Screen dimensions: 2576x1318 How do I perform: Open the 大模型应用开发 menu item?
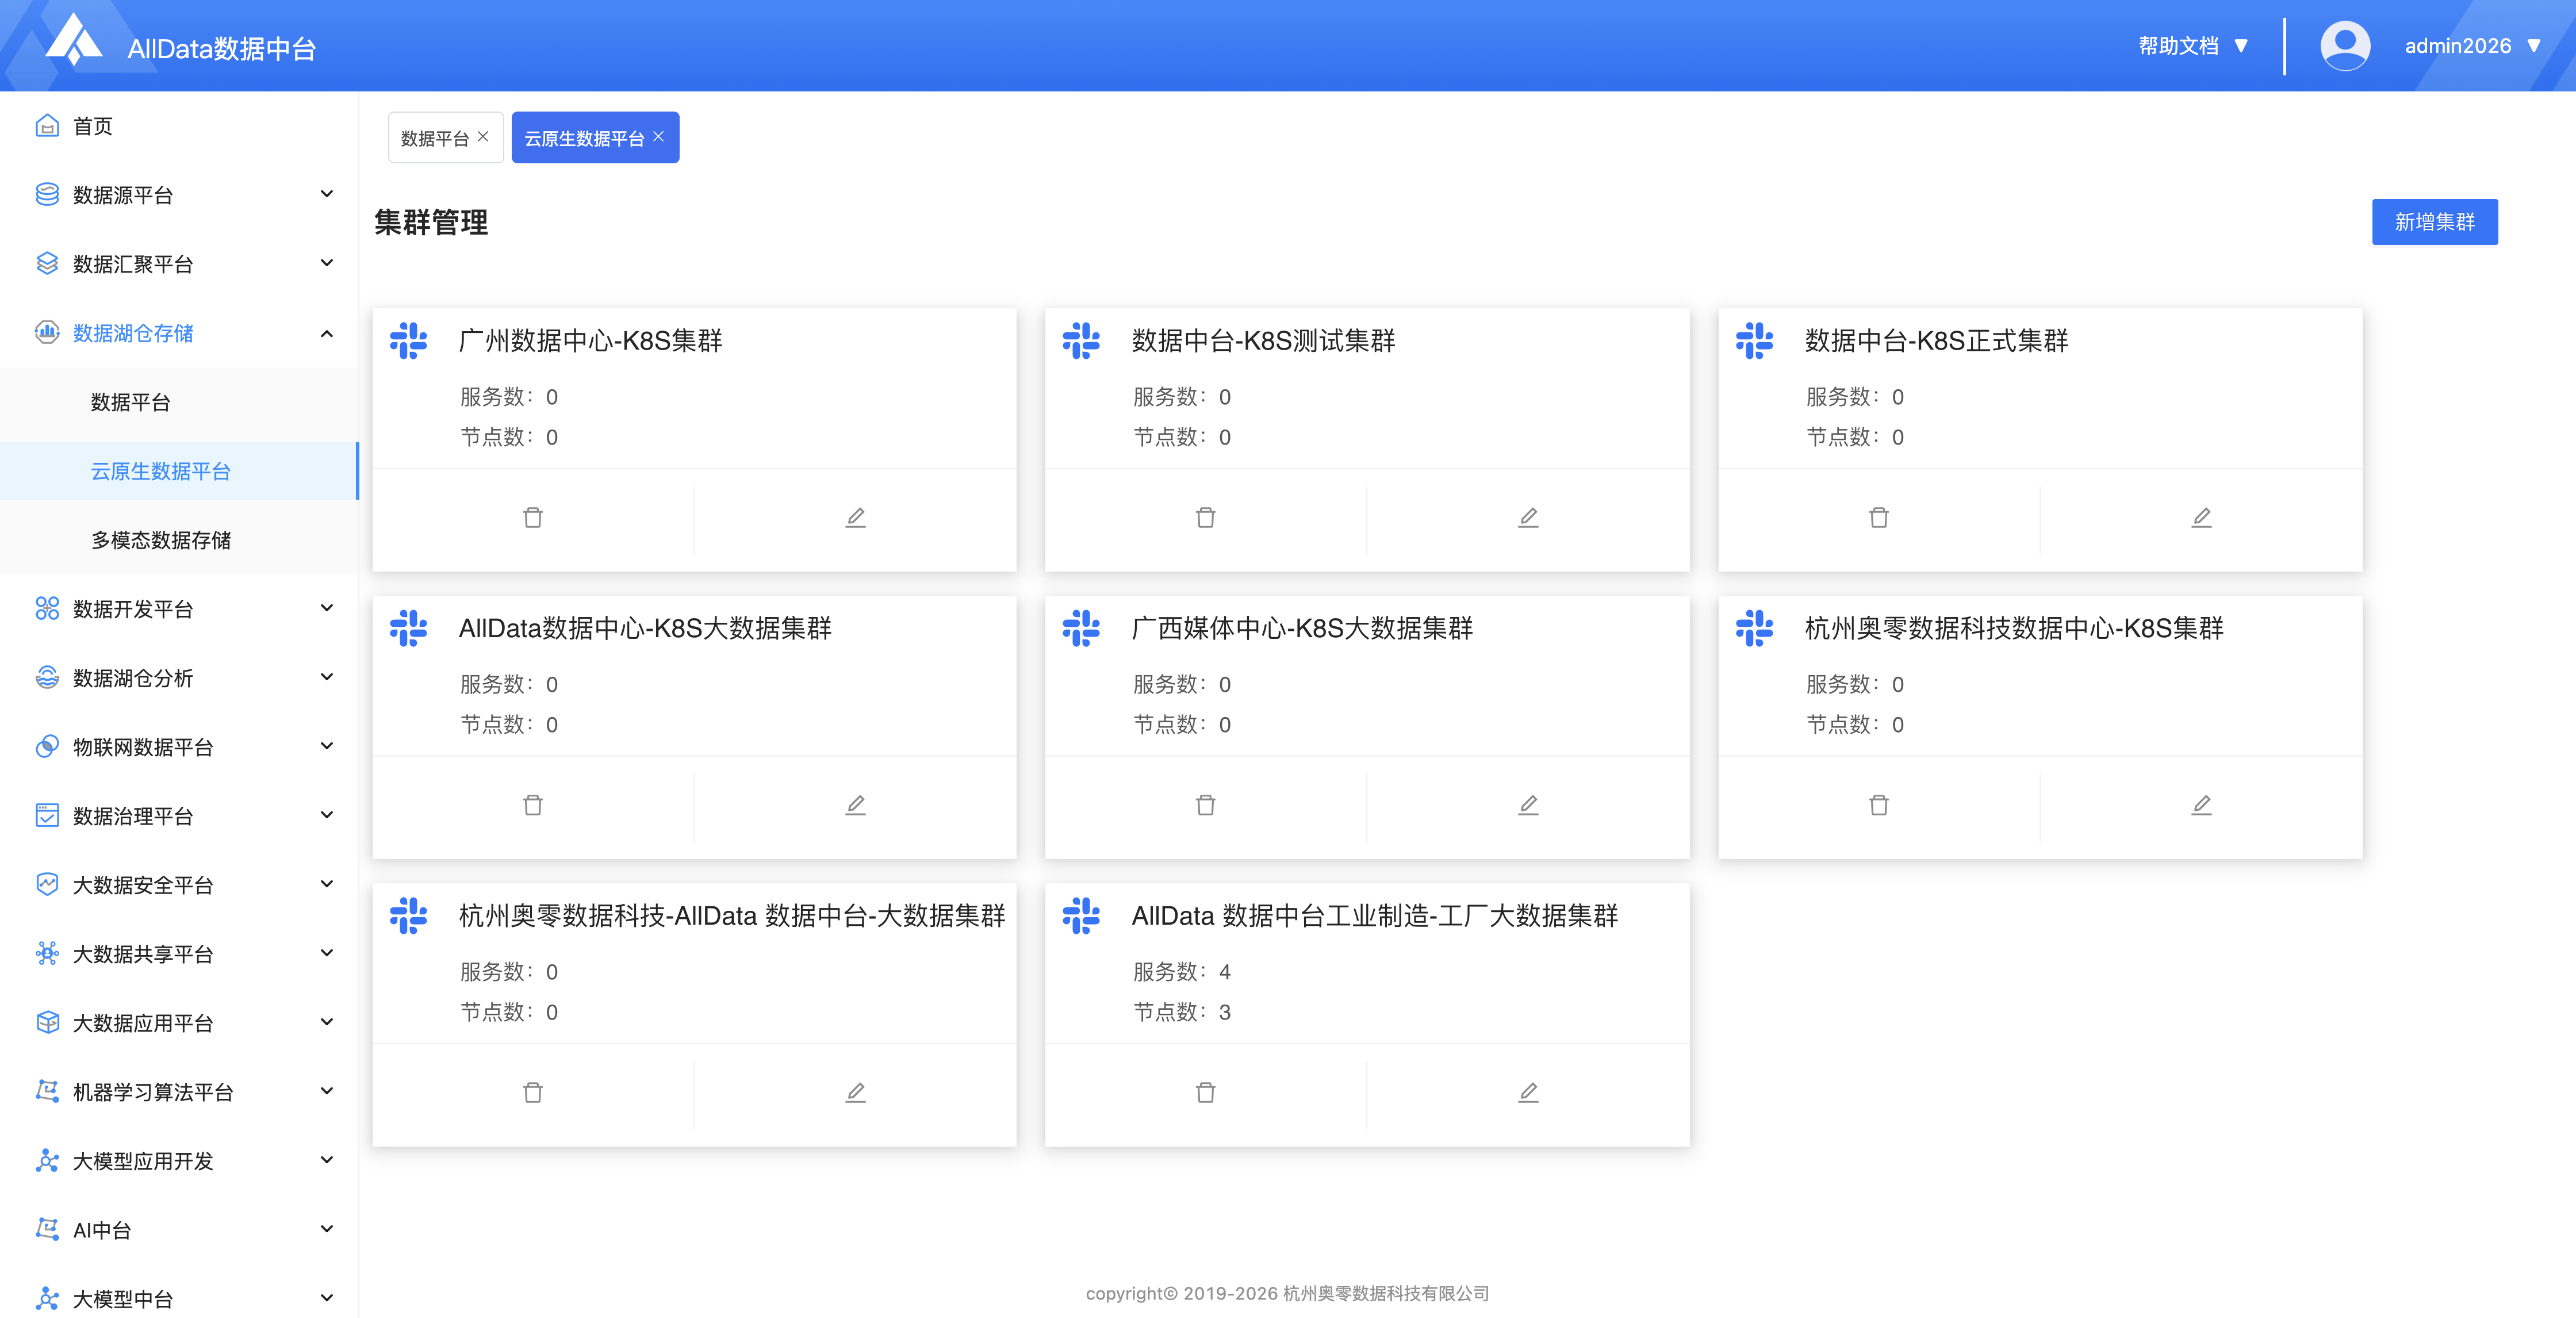pyautogui.click(x=179, y=1161)
